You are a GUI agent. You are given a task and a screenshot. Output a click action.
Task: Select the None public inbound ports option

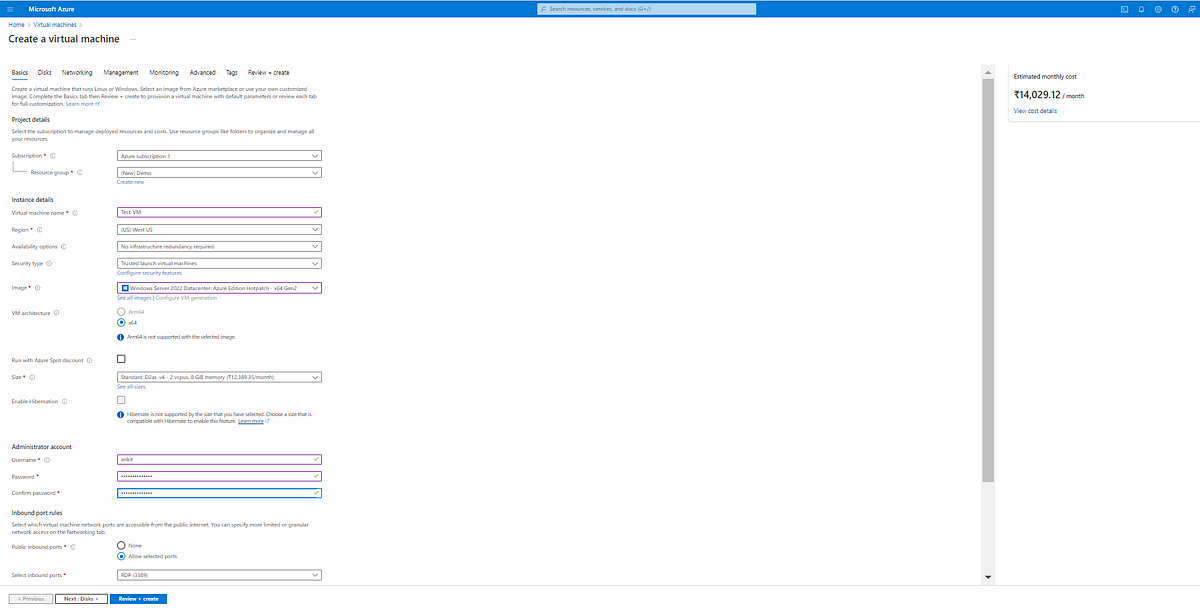pyautogui.click(x=121, y=543)
